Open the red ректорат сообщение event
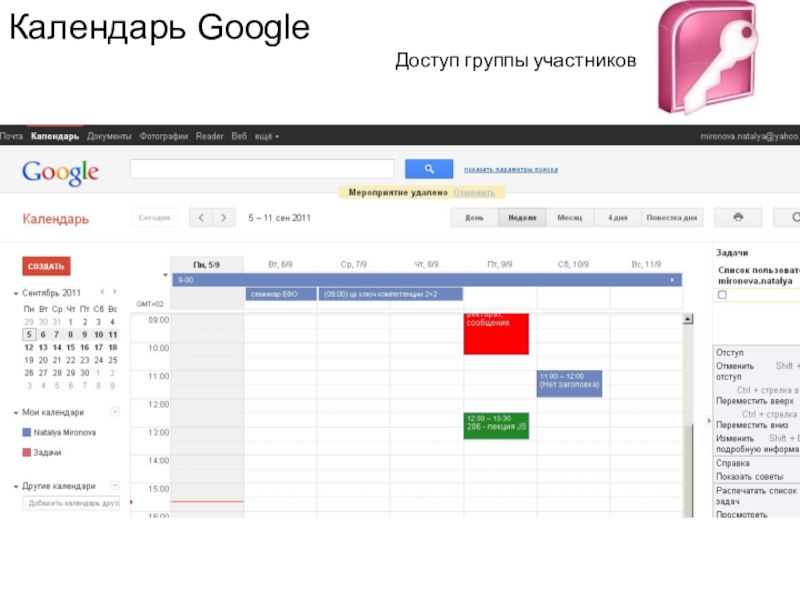Image resolution: width=800 pixels, height=600 pixels. pyautogui.click(x=496, y=334)
